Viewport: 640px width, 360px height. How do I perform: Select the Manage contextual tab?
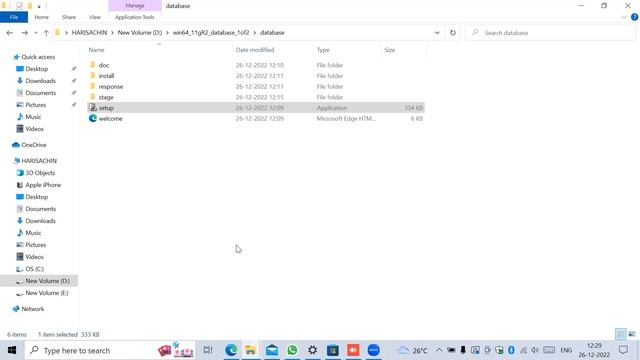click(x=135, y=6)
